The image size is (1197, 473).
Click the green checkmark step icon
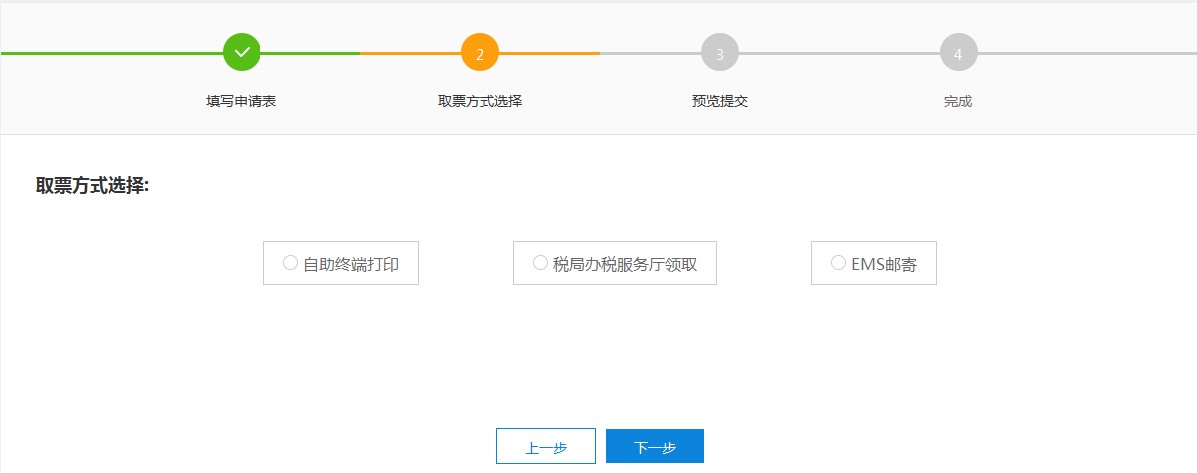tap(241, 52)
